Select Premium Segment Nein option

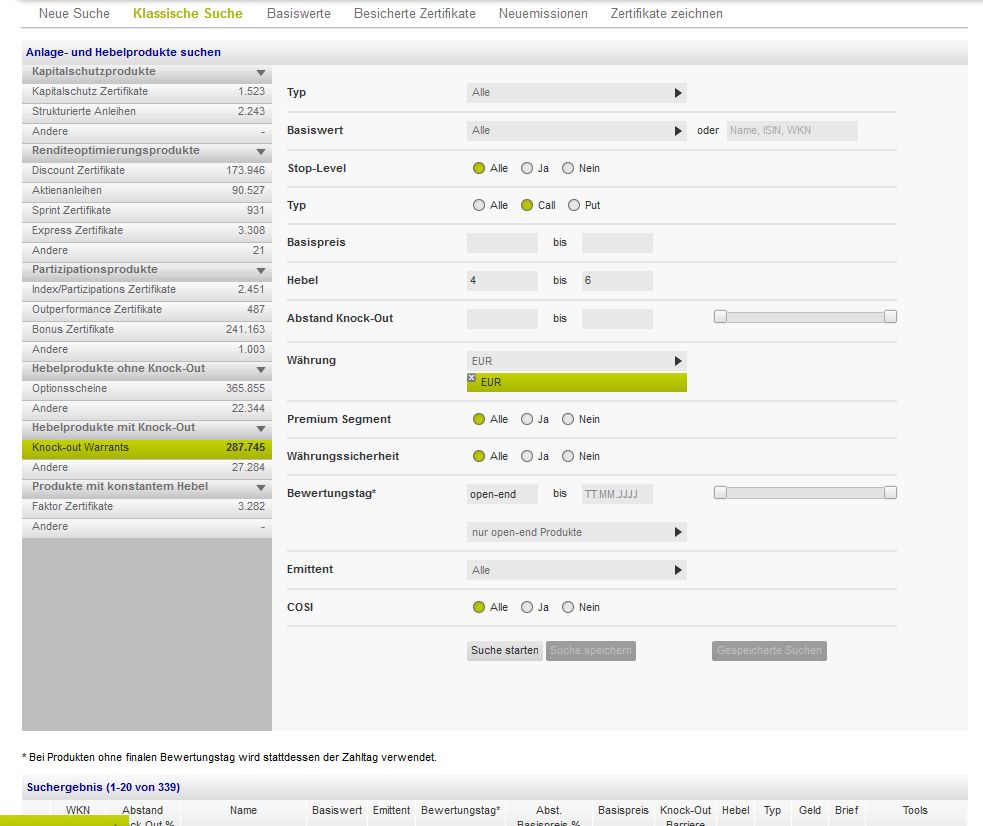tap(567, 419)
